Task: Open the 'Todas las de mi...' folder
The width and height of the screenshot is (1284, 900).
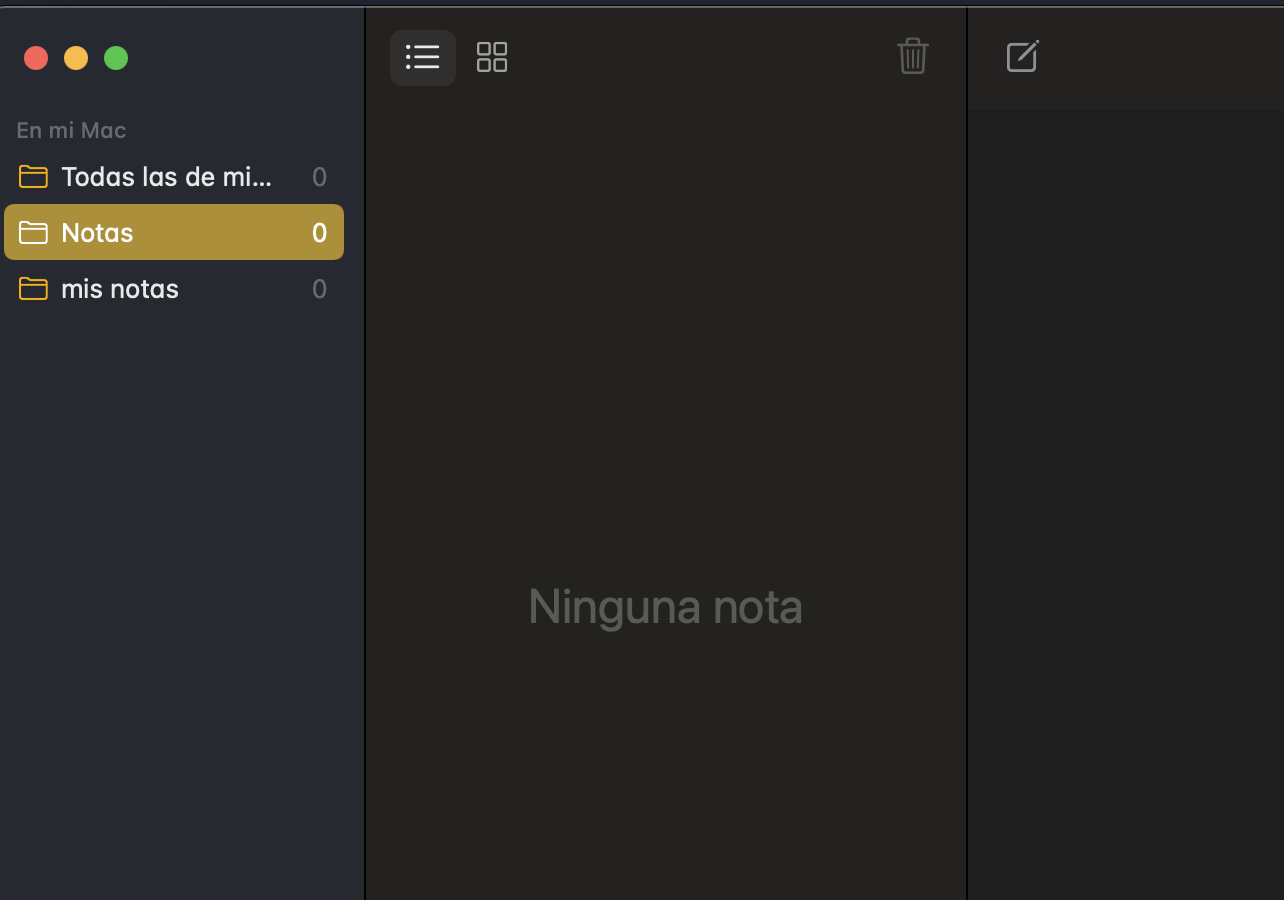Action: tap(174, 177)
